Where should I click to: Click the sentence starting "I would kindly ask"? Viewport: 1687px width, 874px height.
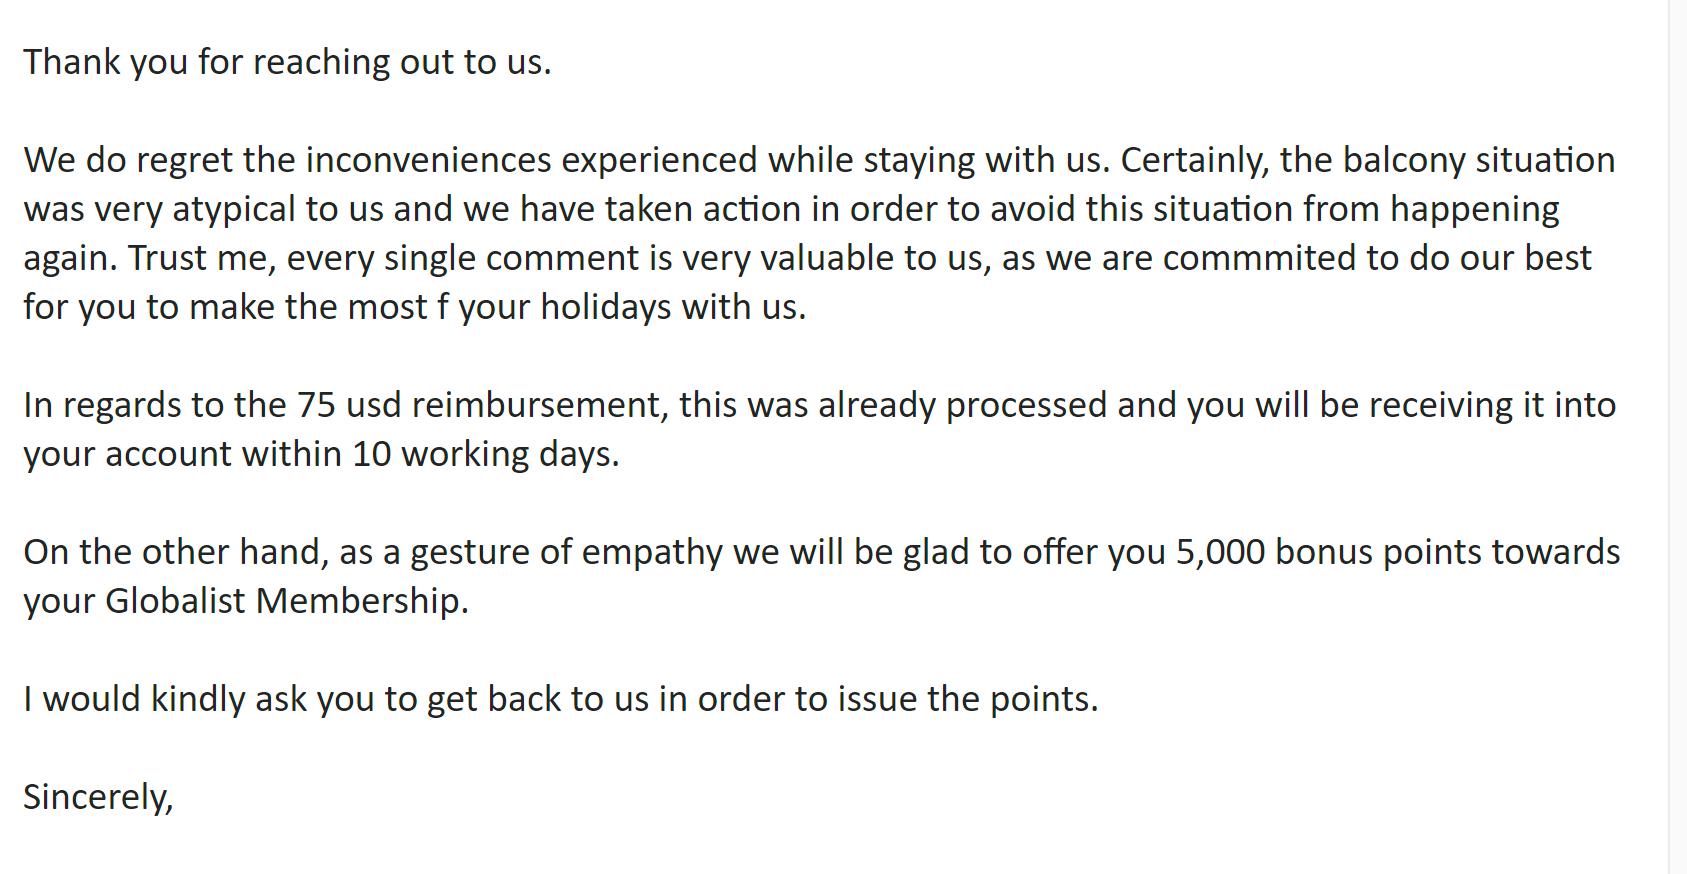[560, 699]
